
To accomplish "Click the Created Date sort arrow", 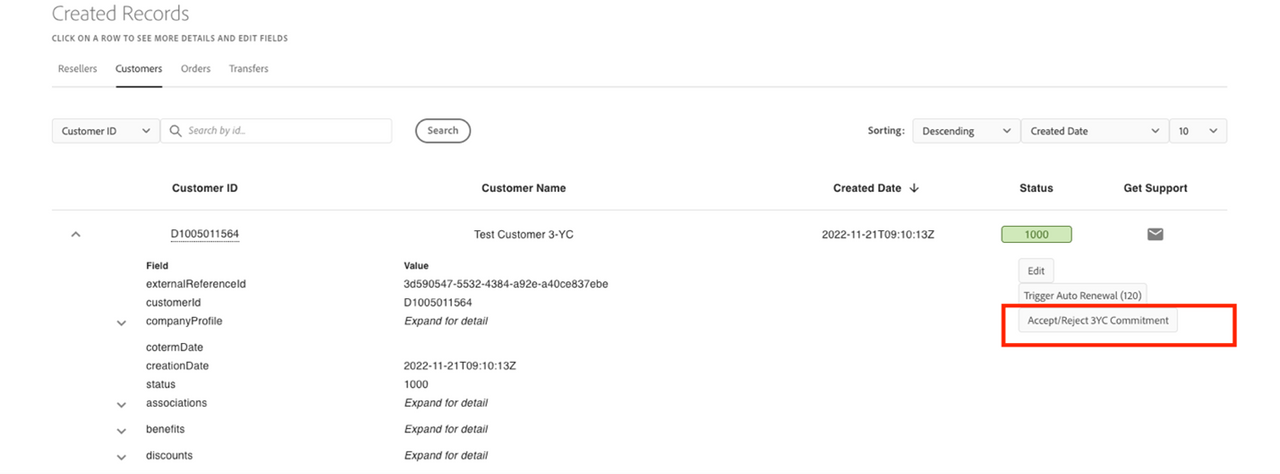I will [x=914, y=188].
